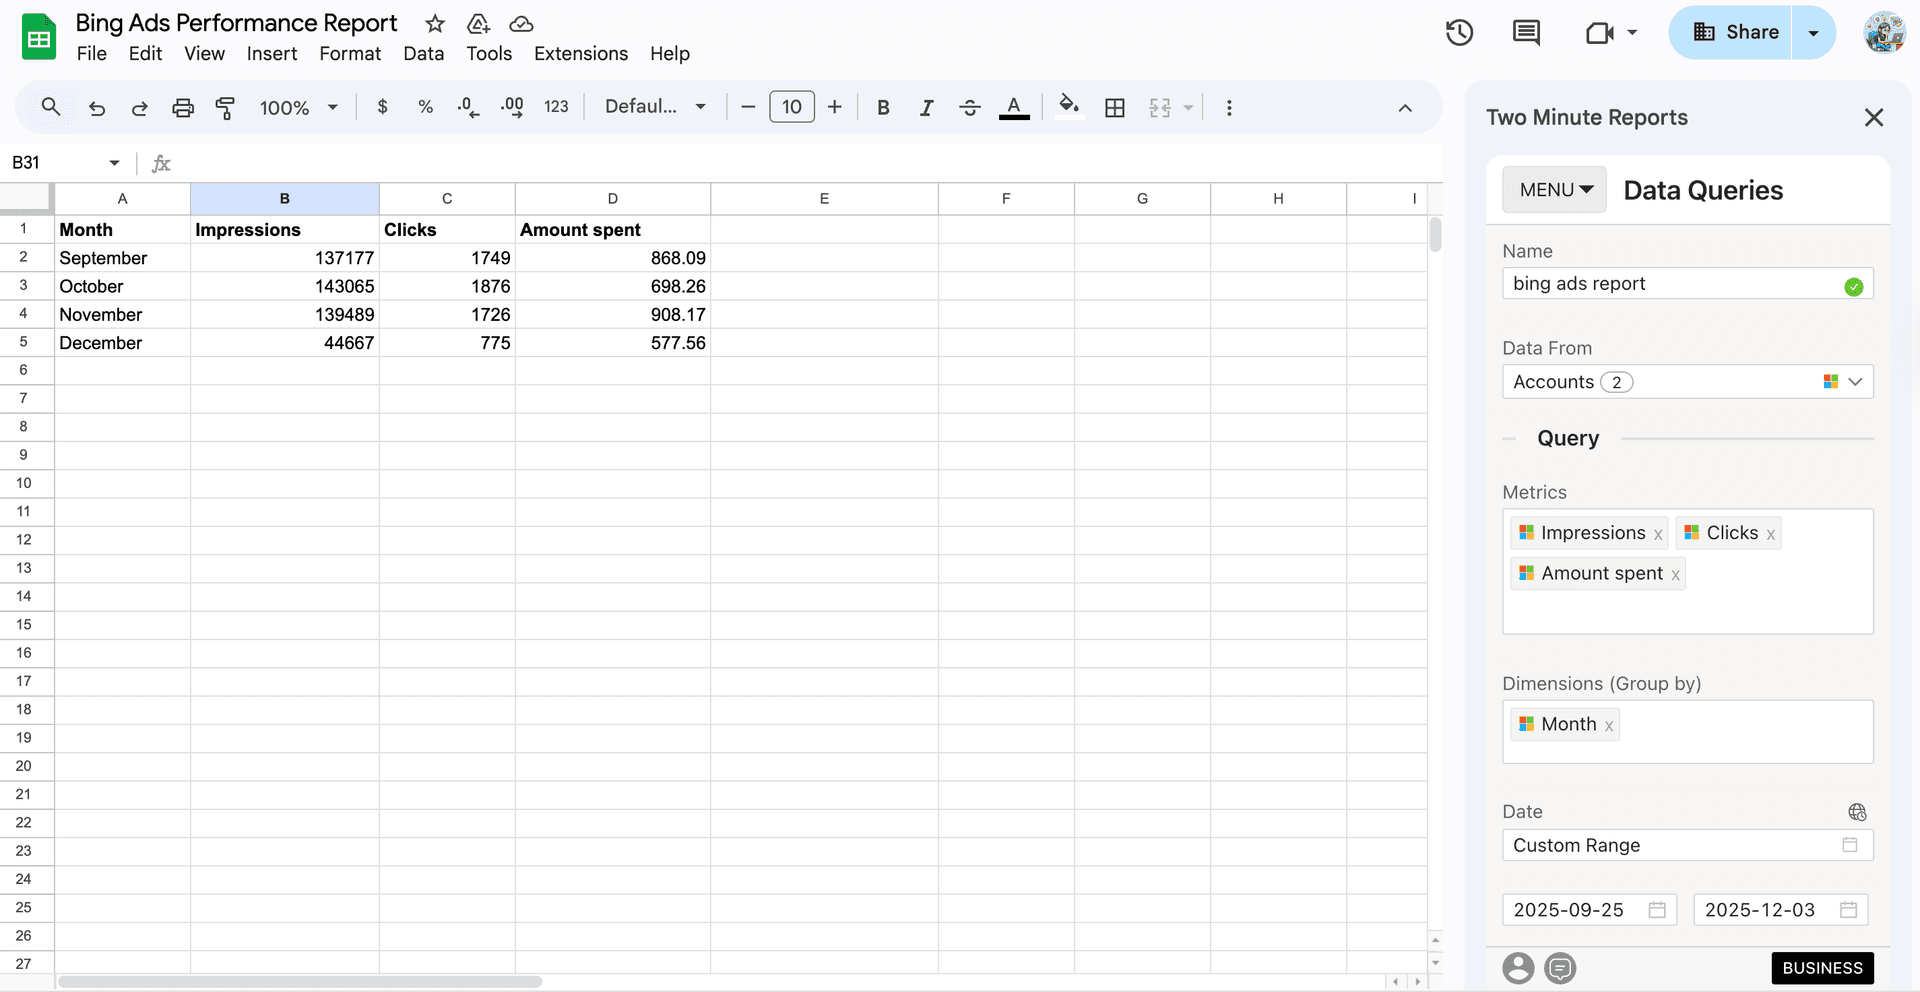Screen dimensions: 1920x992
Task: Remove the Amount spent metric chip
Action: pyautogui.click(x=1675, y=573)
